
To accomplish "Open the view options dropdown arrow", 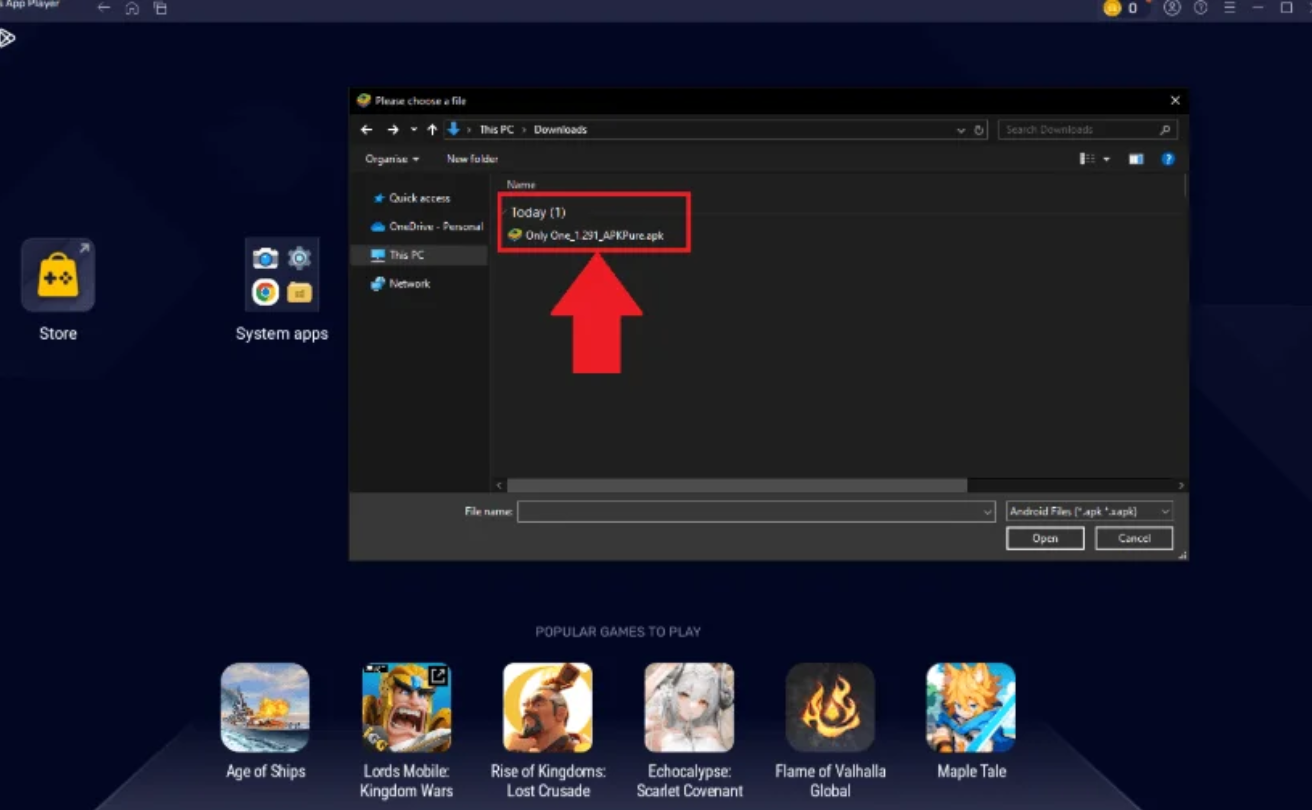I will click(1107, 160).
